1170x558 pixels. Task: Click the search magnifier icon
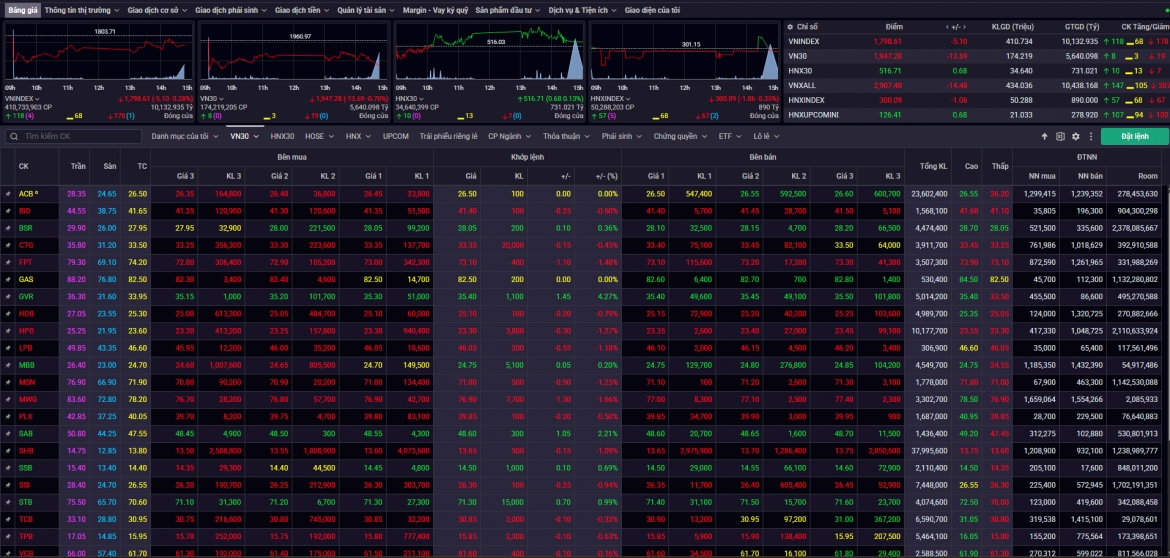[14, 137]
